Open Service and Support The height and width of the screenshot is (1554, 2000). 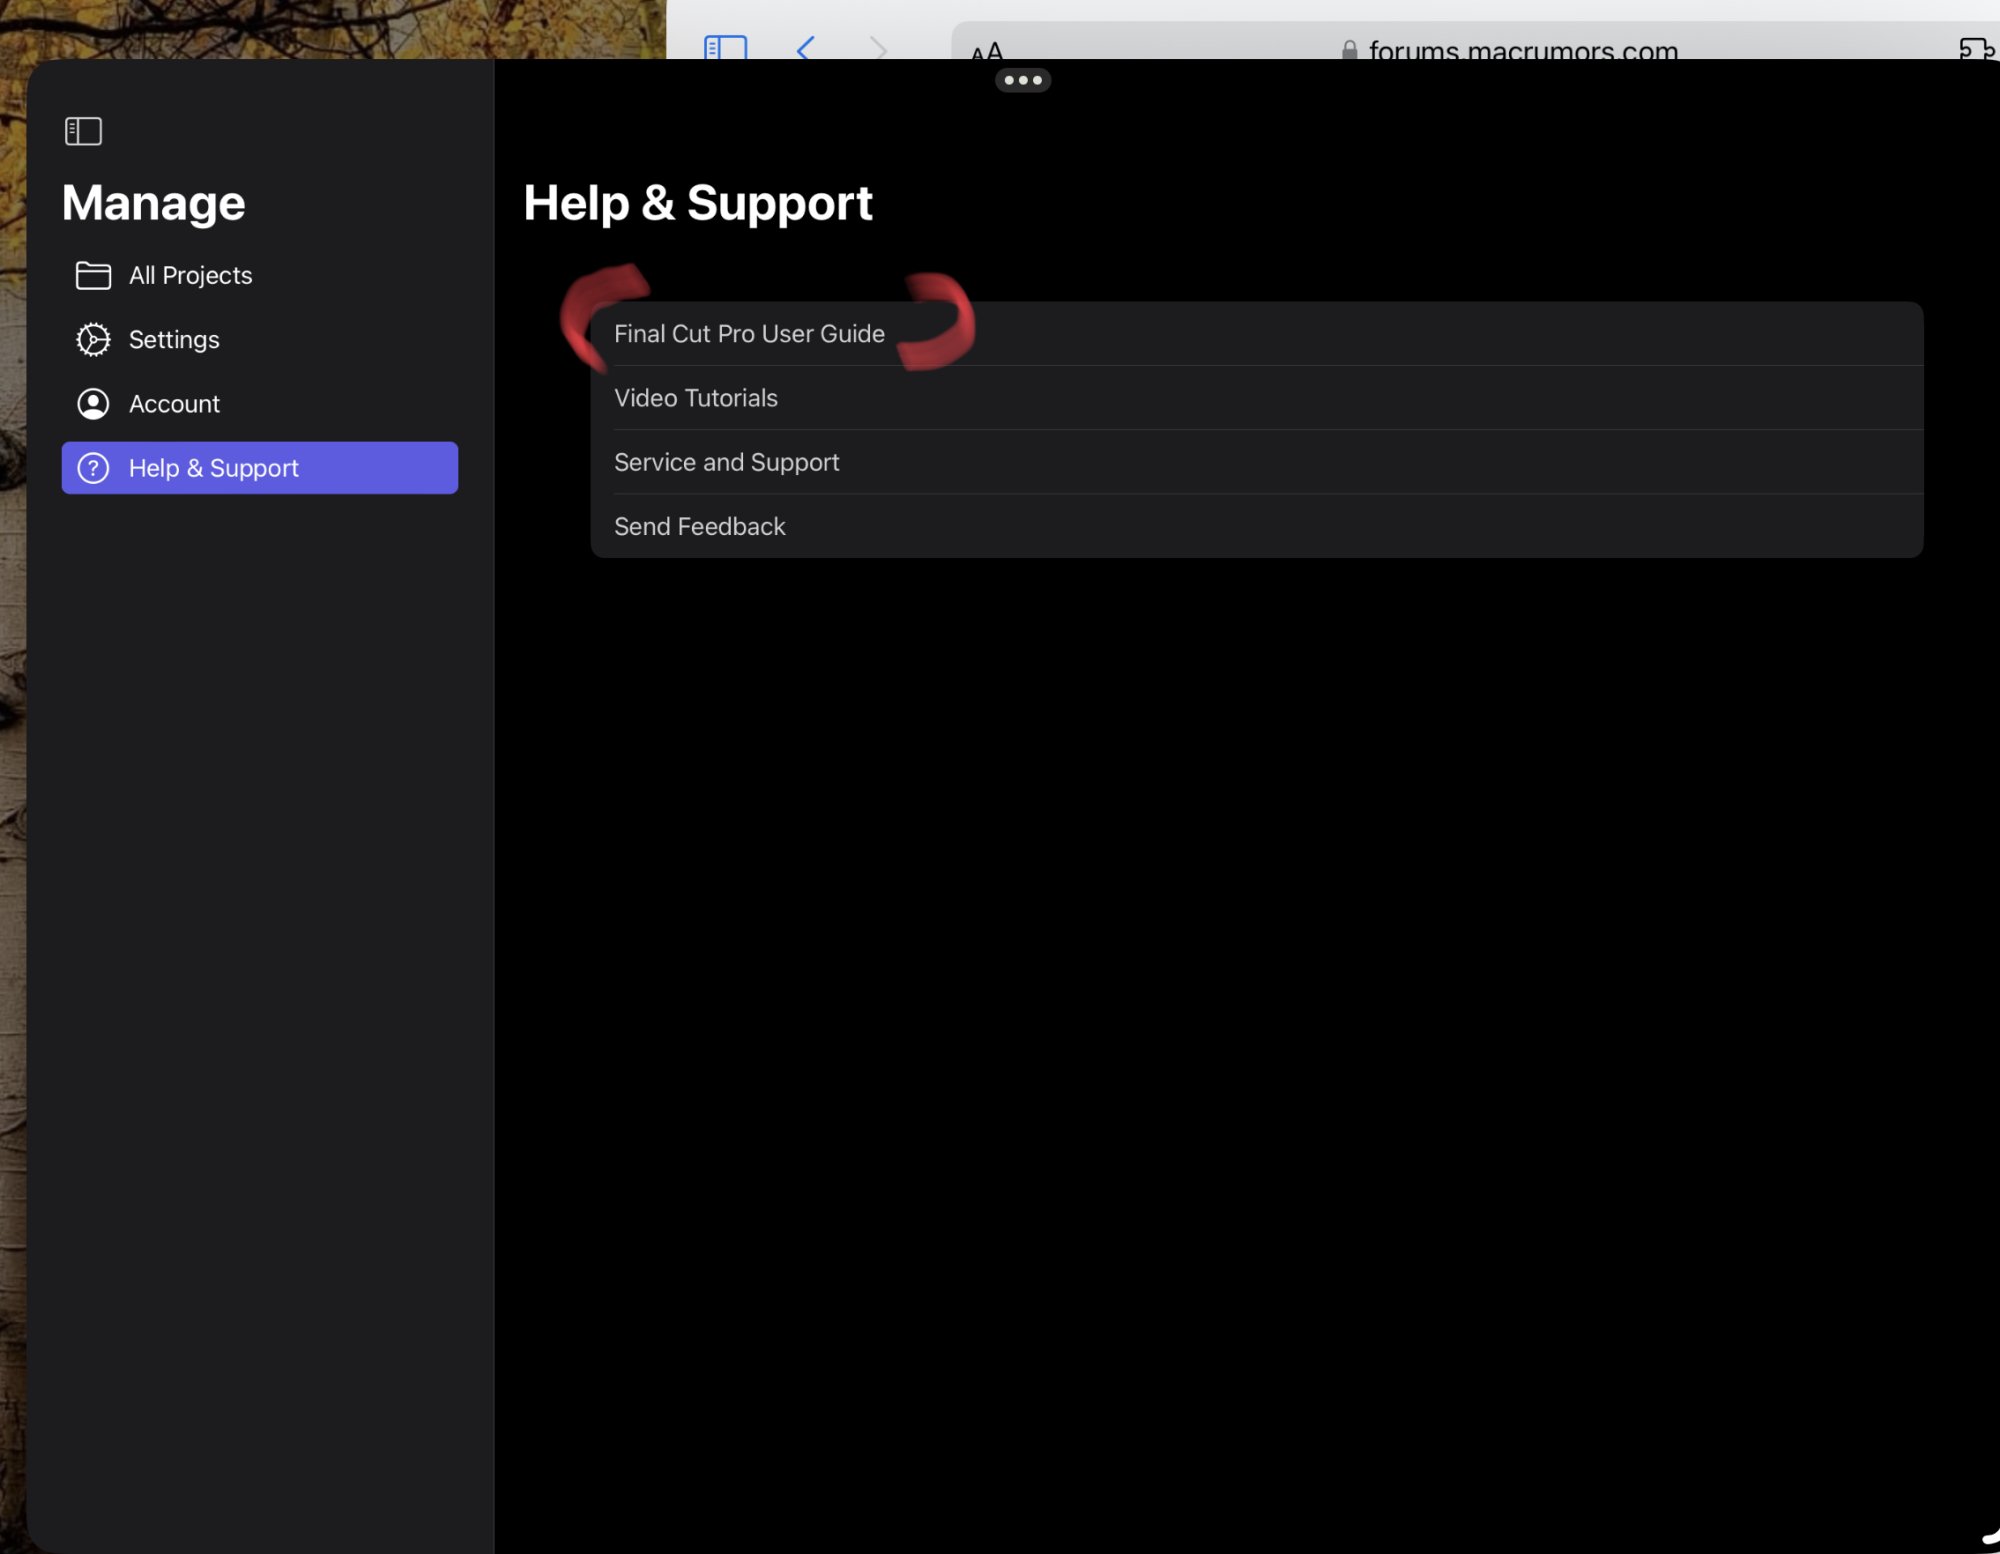pos(1256,462)
